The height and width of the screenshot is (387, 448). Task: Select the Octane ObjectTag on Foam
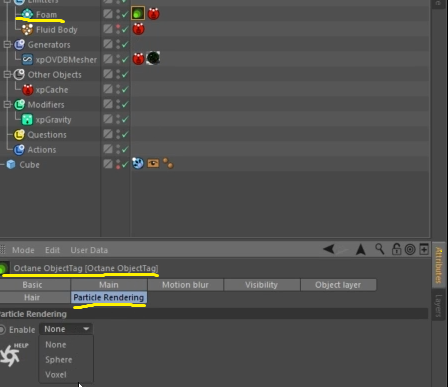(138, 14)
